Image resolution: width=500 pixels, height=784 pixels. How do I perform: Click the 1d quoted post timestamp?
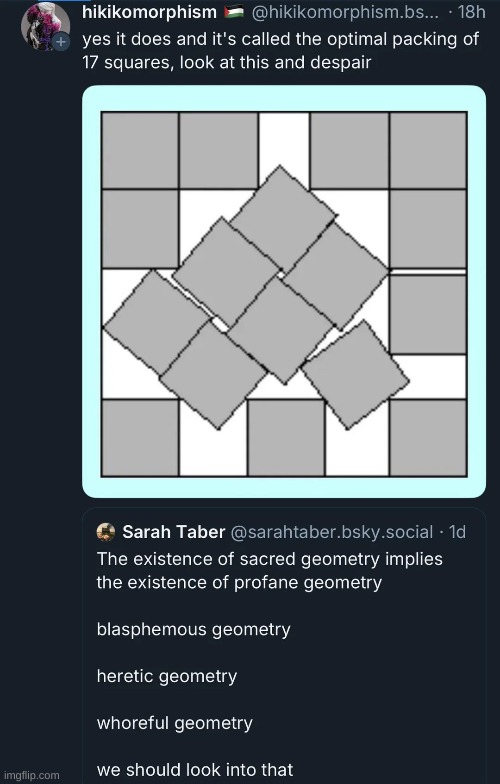click(x=457, y=532)
